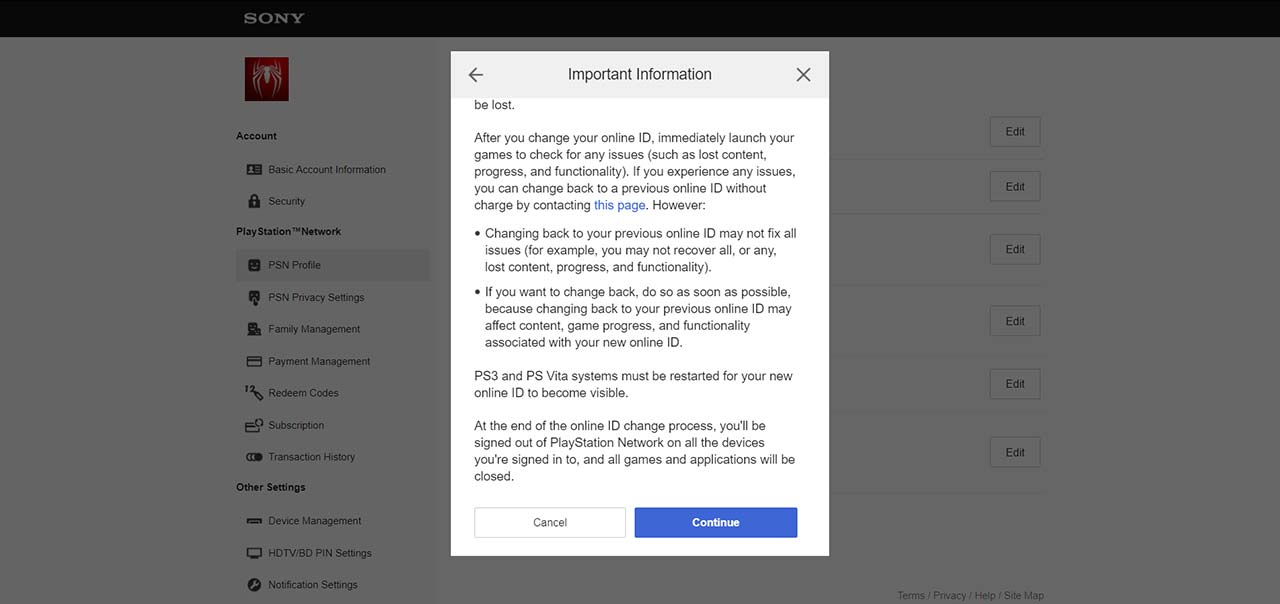This screenshot has height=604, width=1280.
Task: Click the "PlayStation™Network" sidebar heading
Action: [288, 232]
